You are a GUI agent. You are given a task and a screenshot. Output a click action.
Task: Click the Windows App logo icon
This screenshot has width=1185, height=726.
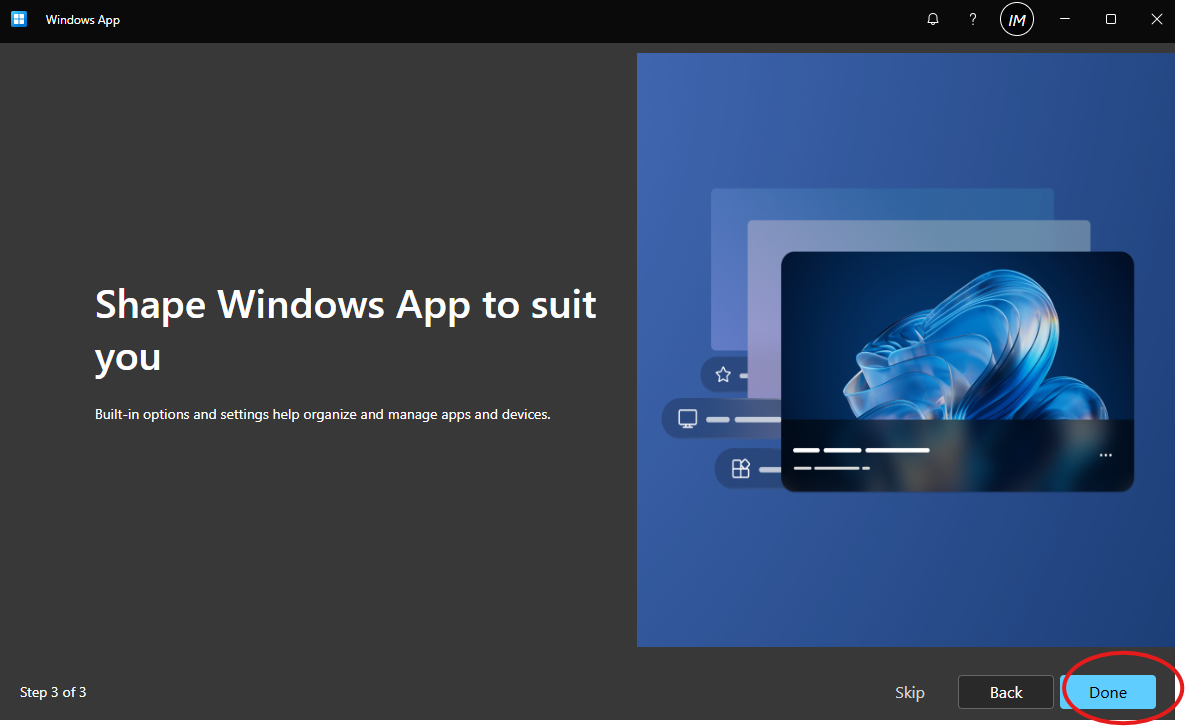(x=19, y=19)
